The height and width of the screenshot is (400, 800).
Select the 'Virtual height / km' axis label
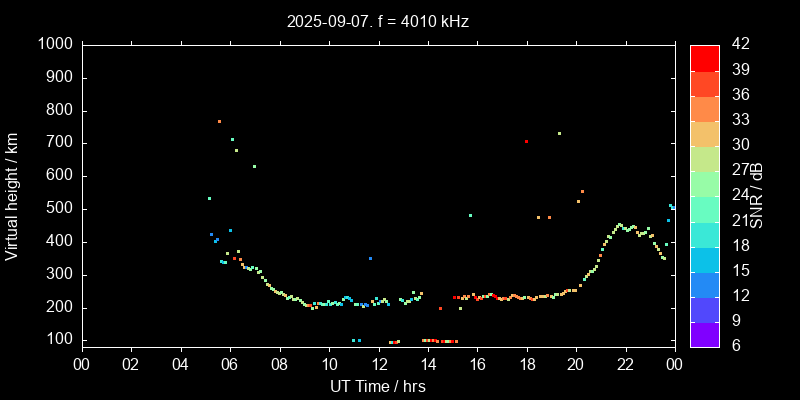pyautogui.click(x=12, y=196)
